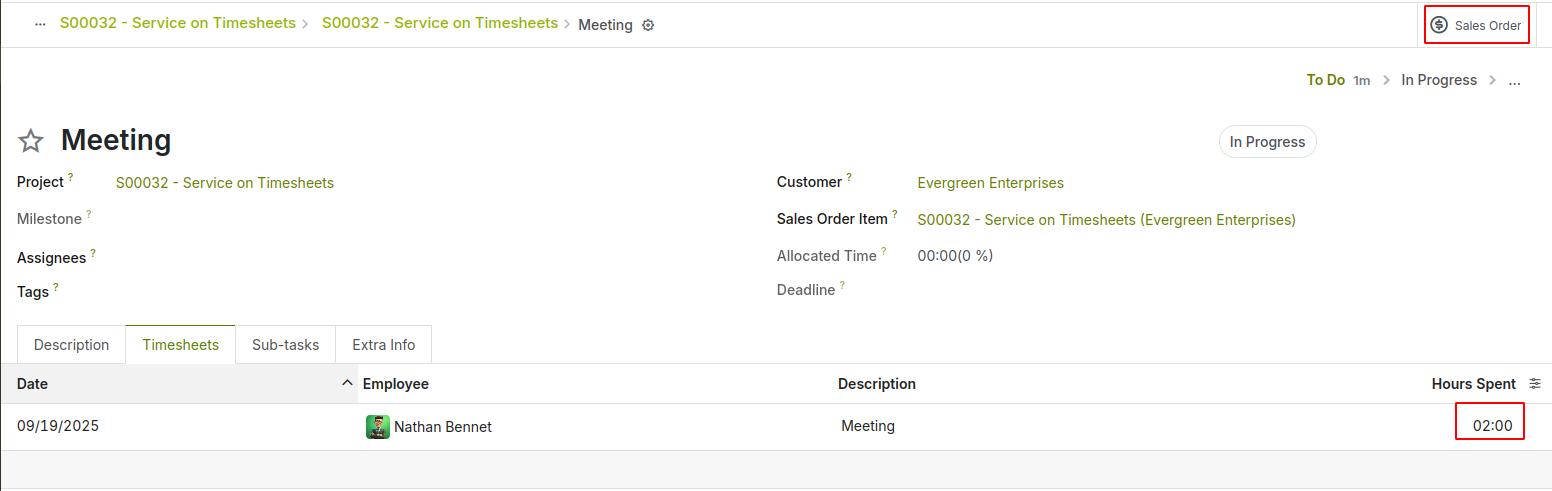This screenshot has width=1552, height=491.
Task: Move the task to In Progress stage
Action: (1438, 80)
